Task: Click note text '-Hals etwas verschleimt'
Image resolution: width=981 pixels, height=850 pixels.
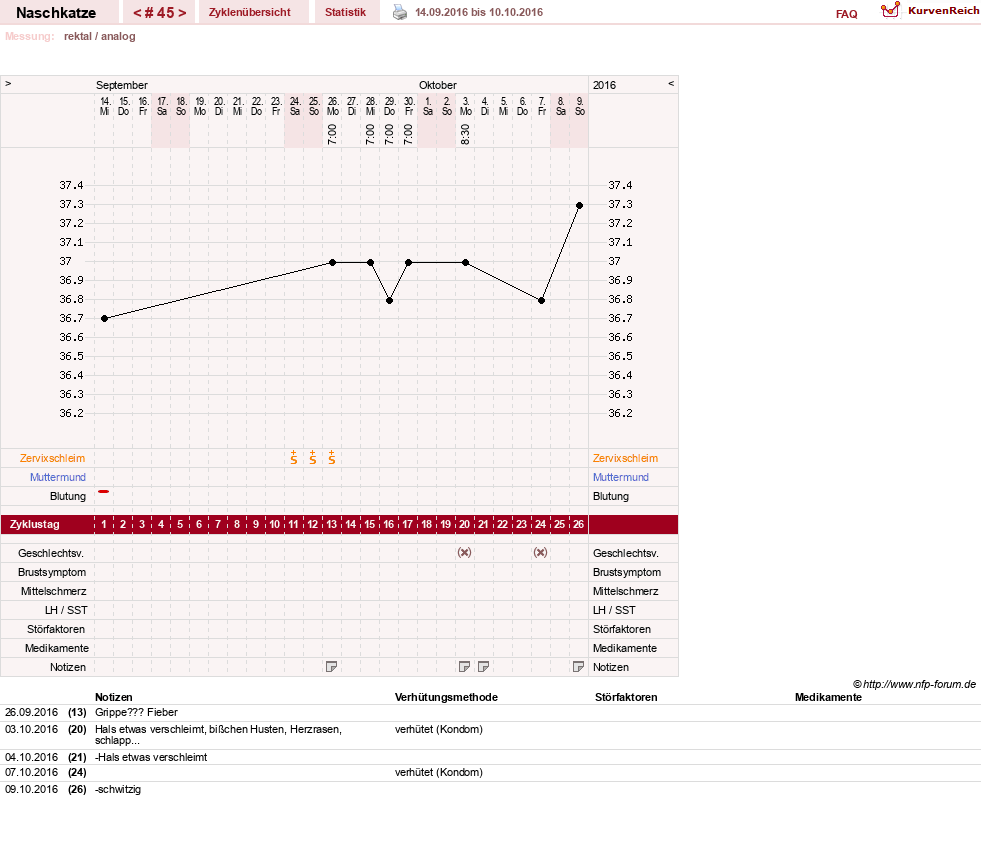Action: [x=151, y=757]
